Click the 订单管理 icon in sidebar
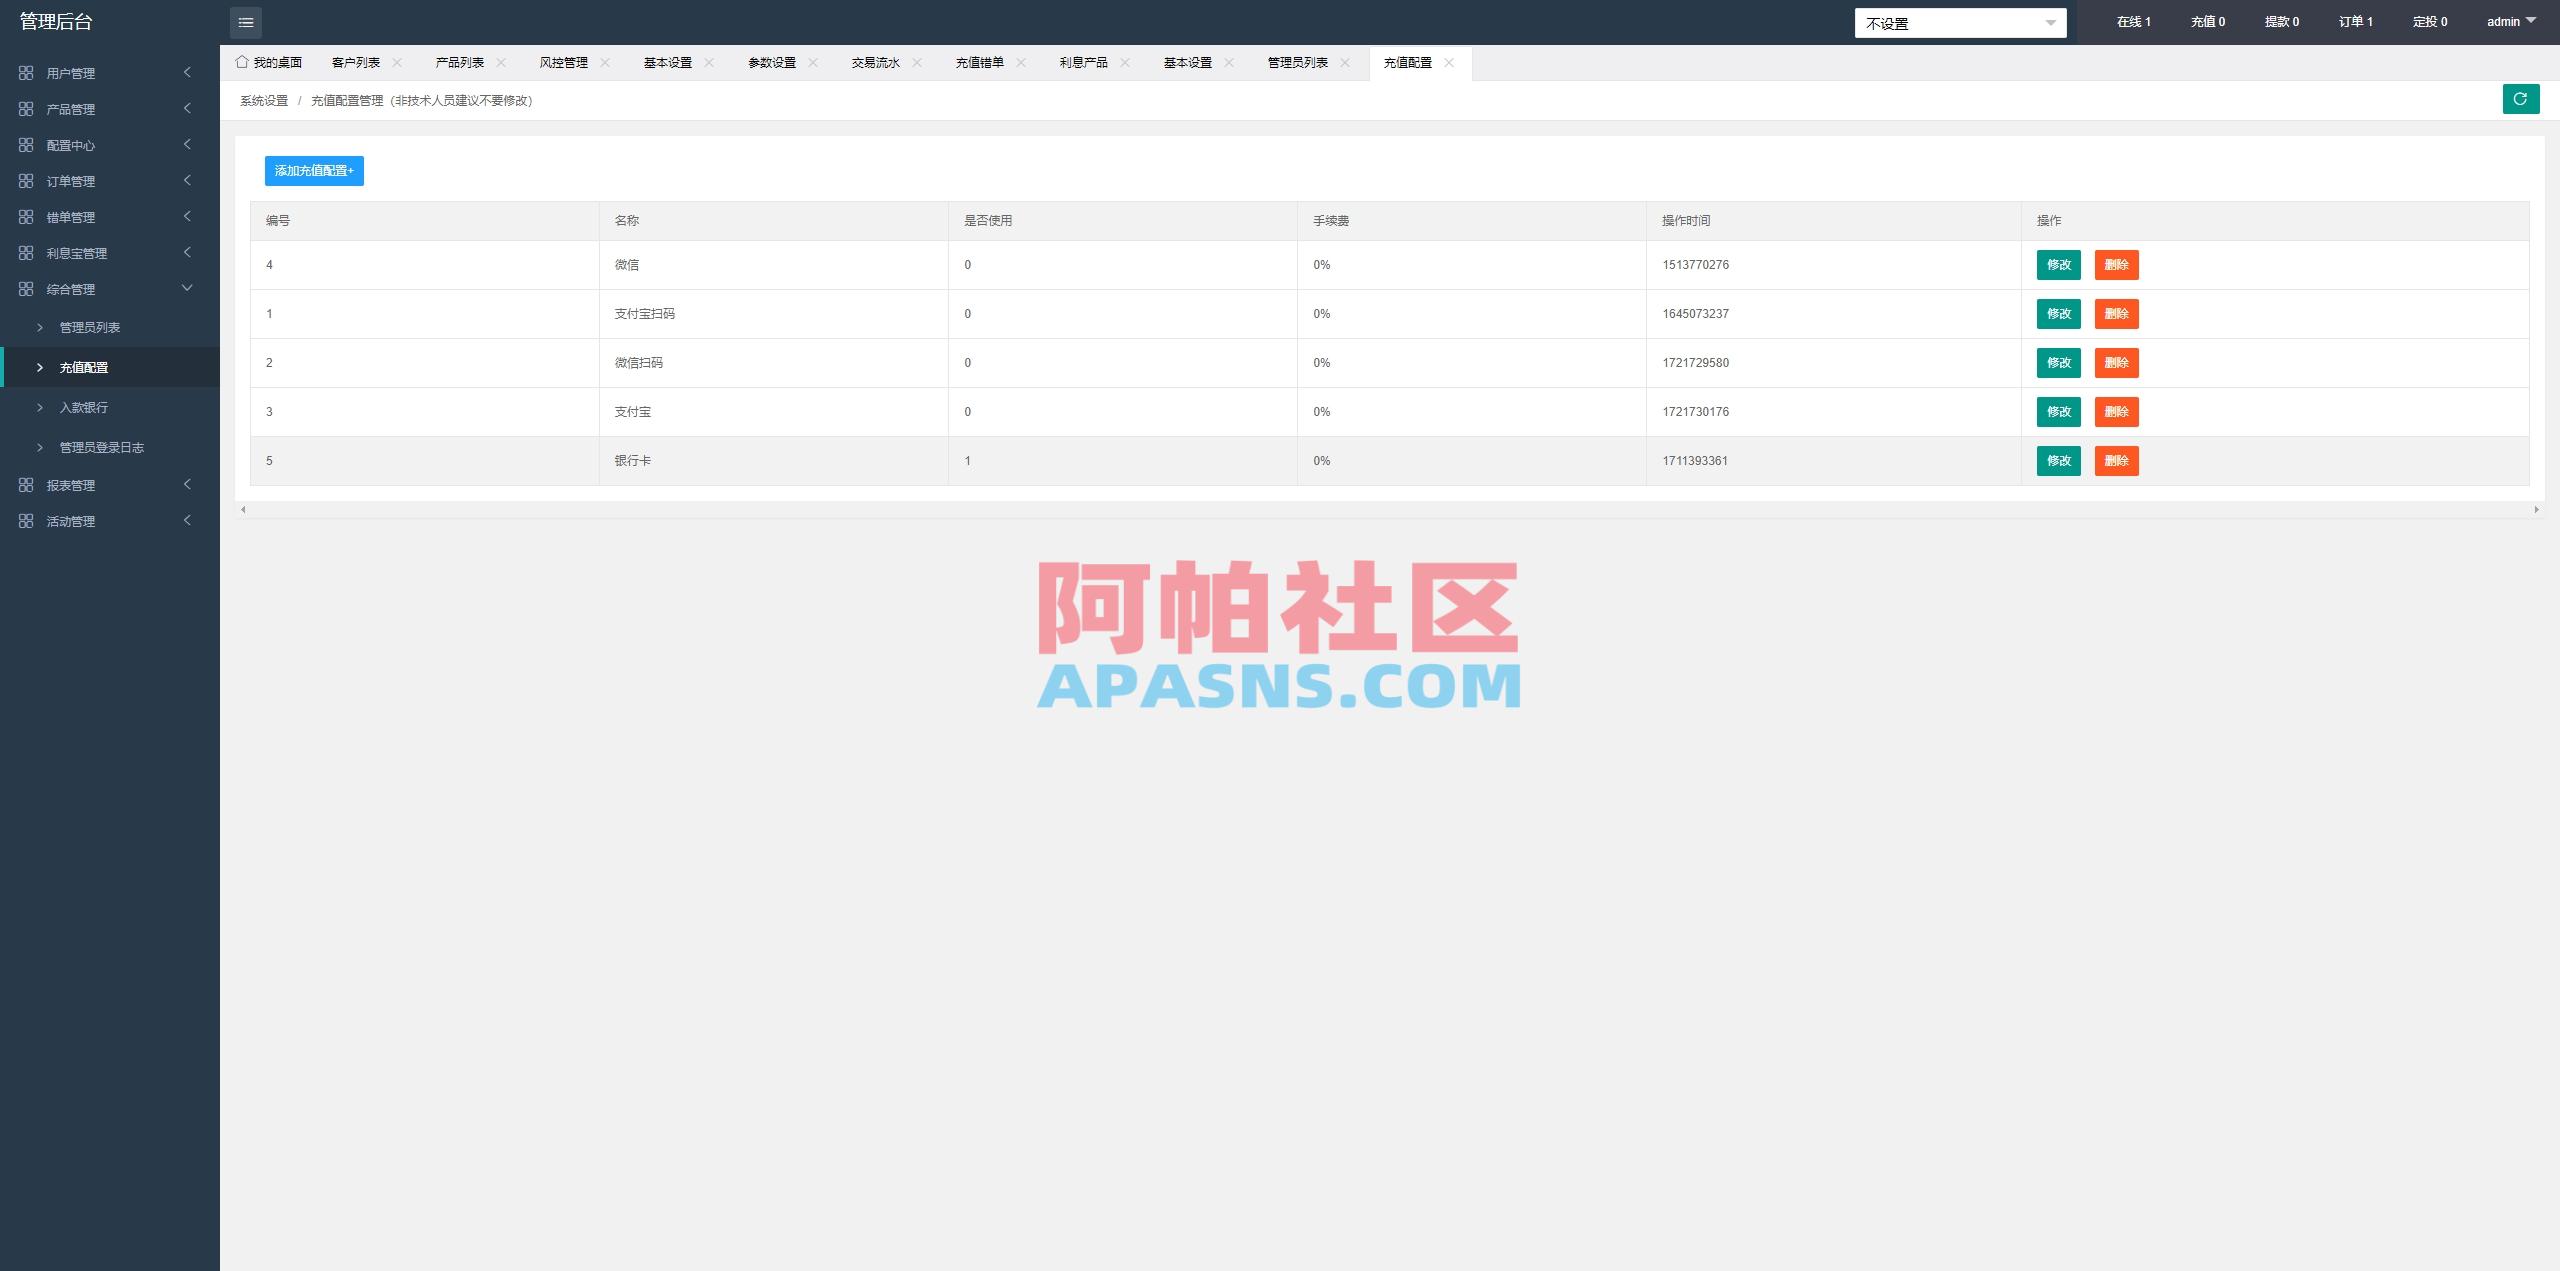Screen dimensions: 2560x1271 click(26, 180)
